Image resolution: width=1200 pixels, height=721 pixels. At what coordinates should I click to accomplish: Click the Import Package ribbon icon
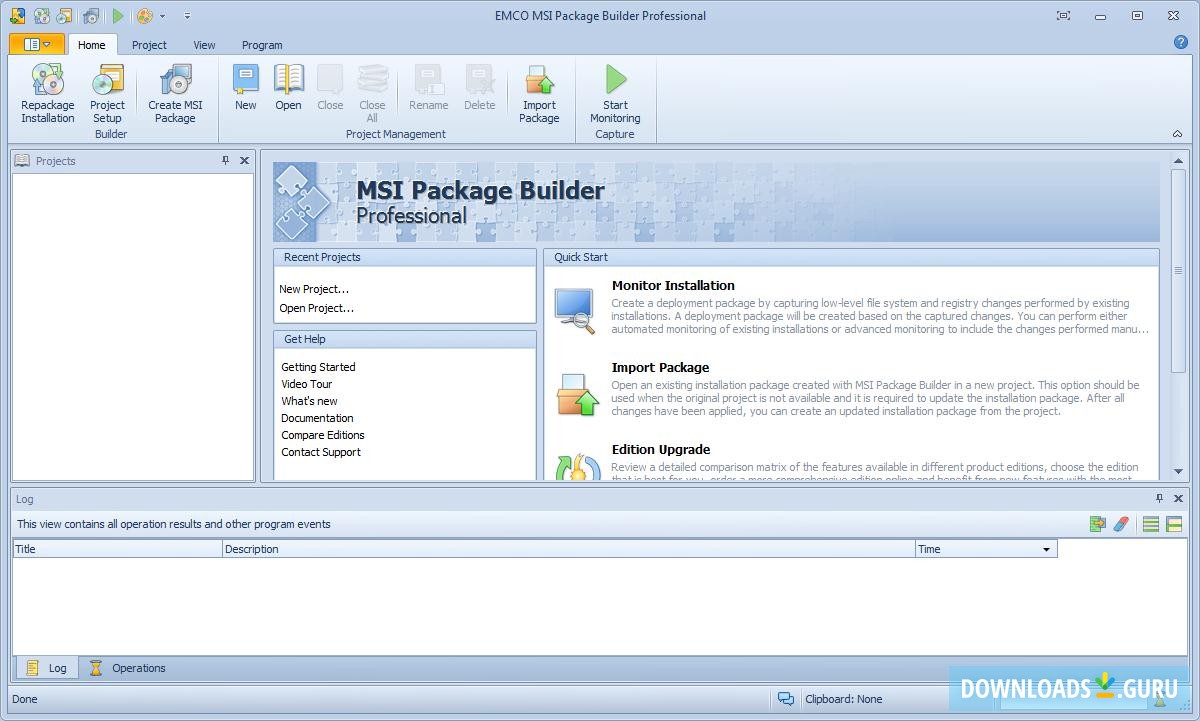tap(539, 95)
